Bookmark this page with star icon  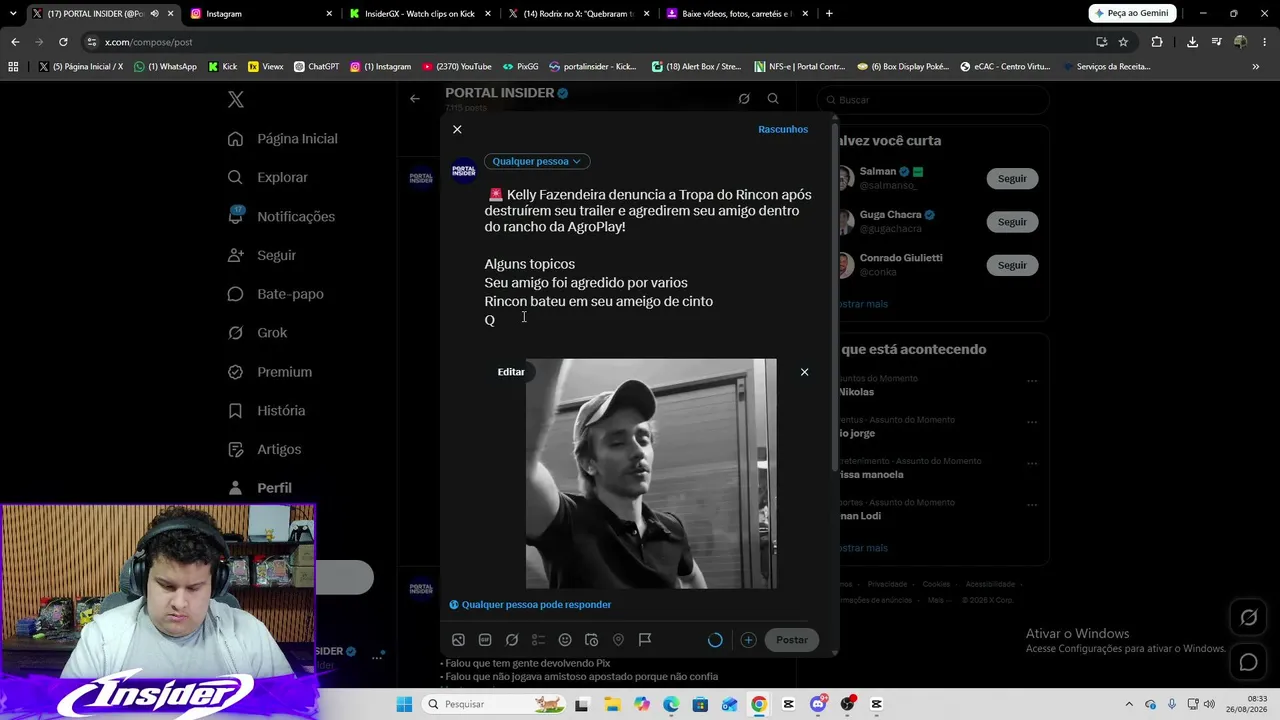pos(1123,42)
